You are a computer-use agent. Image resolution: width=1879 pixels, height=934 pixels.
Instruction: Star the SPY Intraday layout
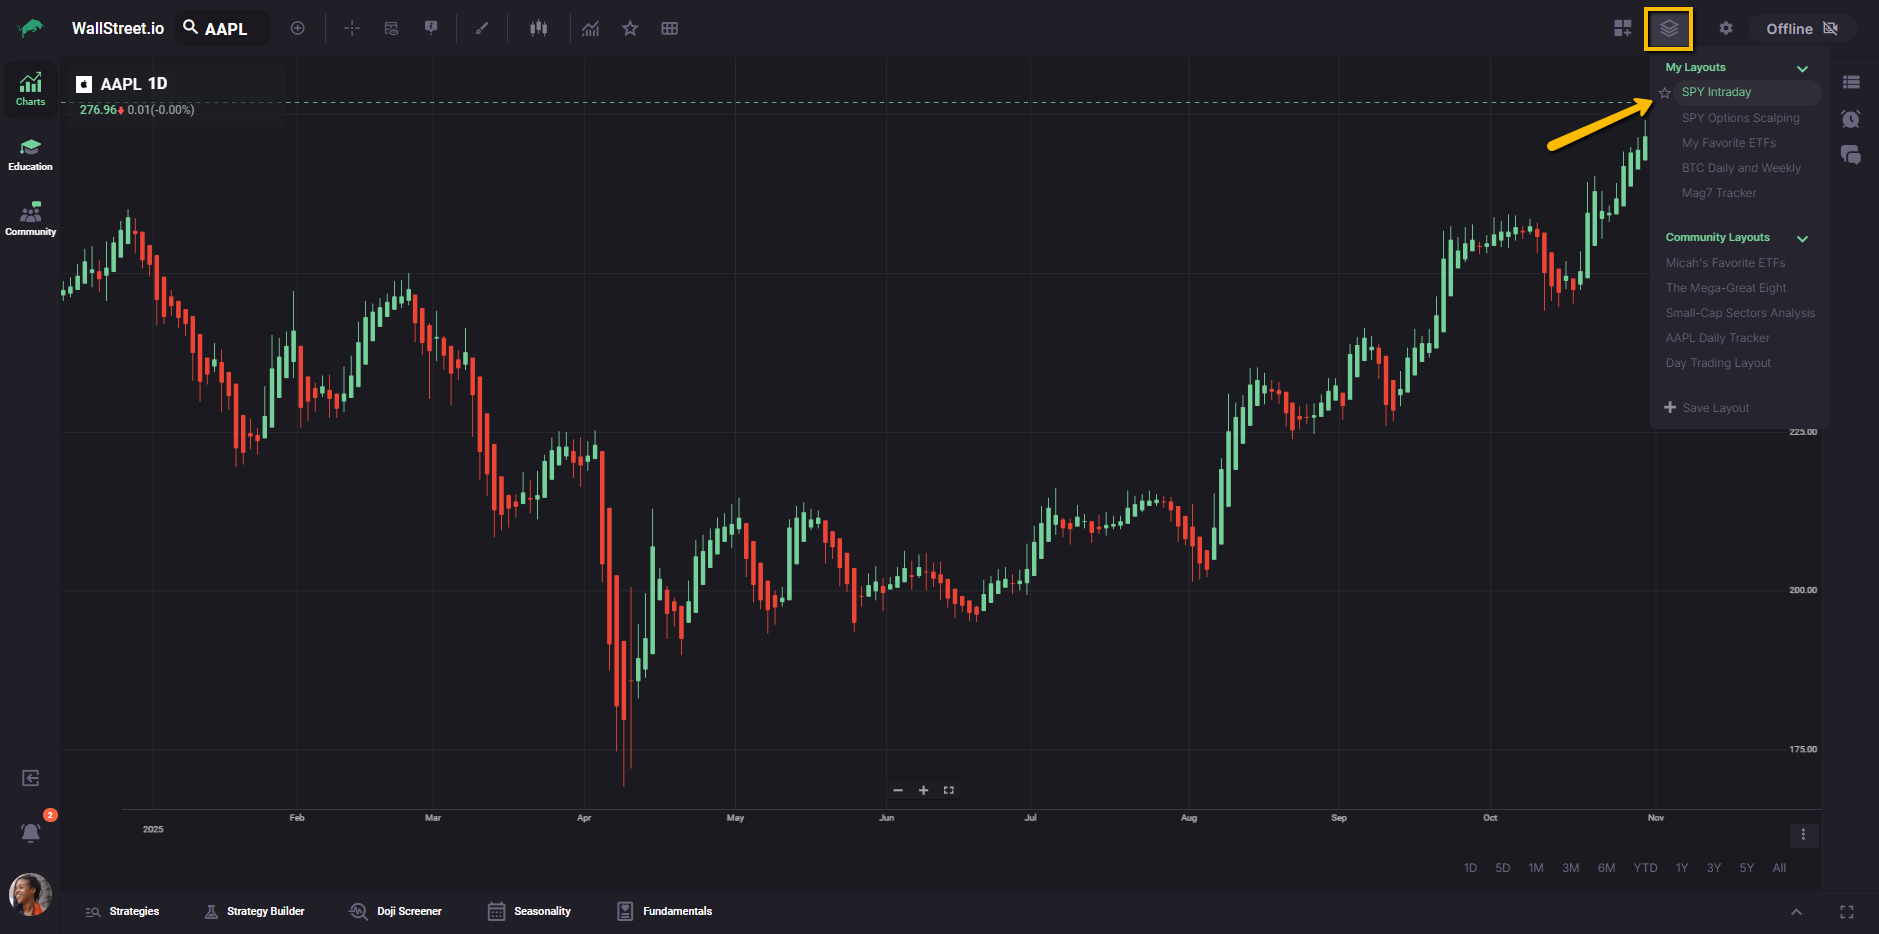pyautogui.click(x=1665, y=93)
